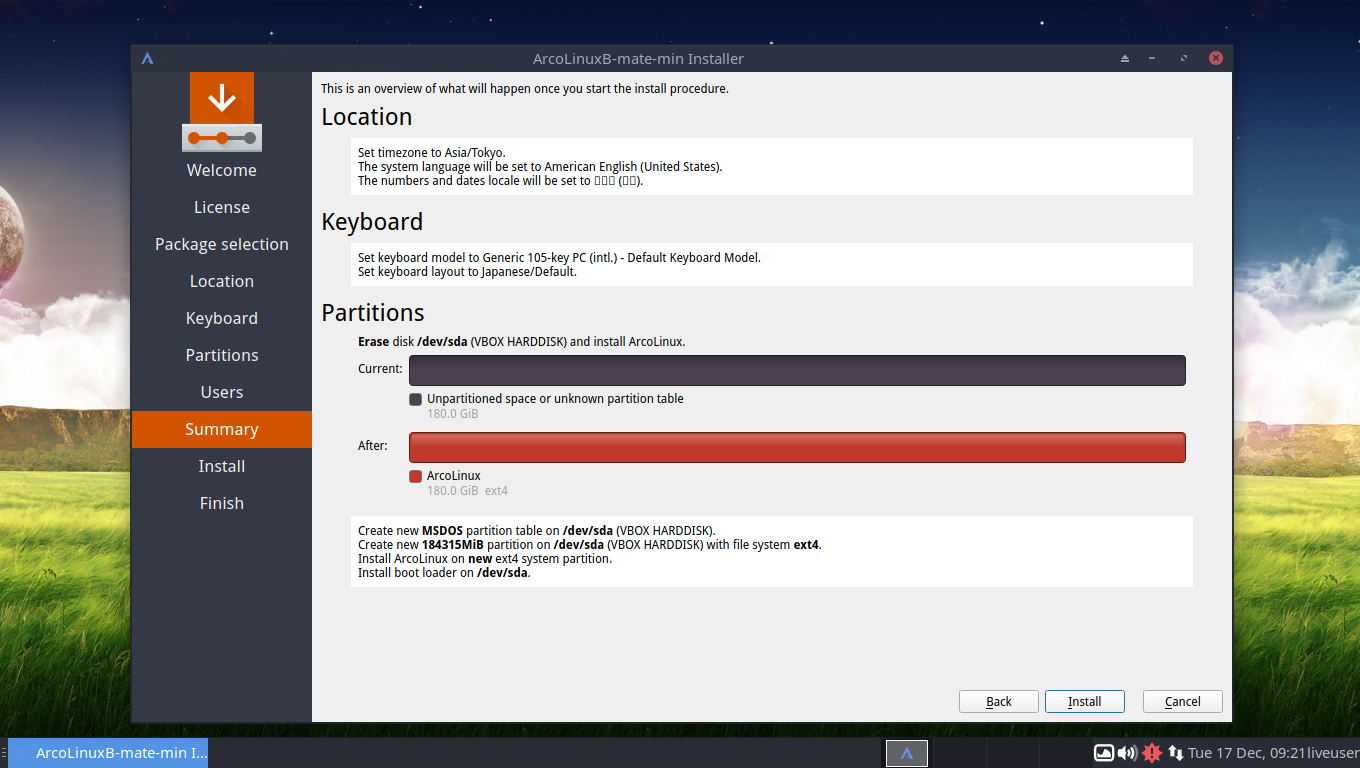1360x768 pixels.
Task: Select the active workspace in the pager
Action: [907, 753]
